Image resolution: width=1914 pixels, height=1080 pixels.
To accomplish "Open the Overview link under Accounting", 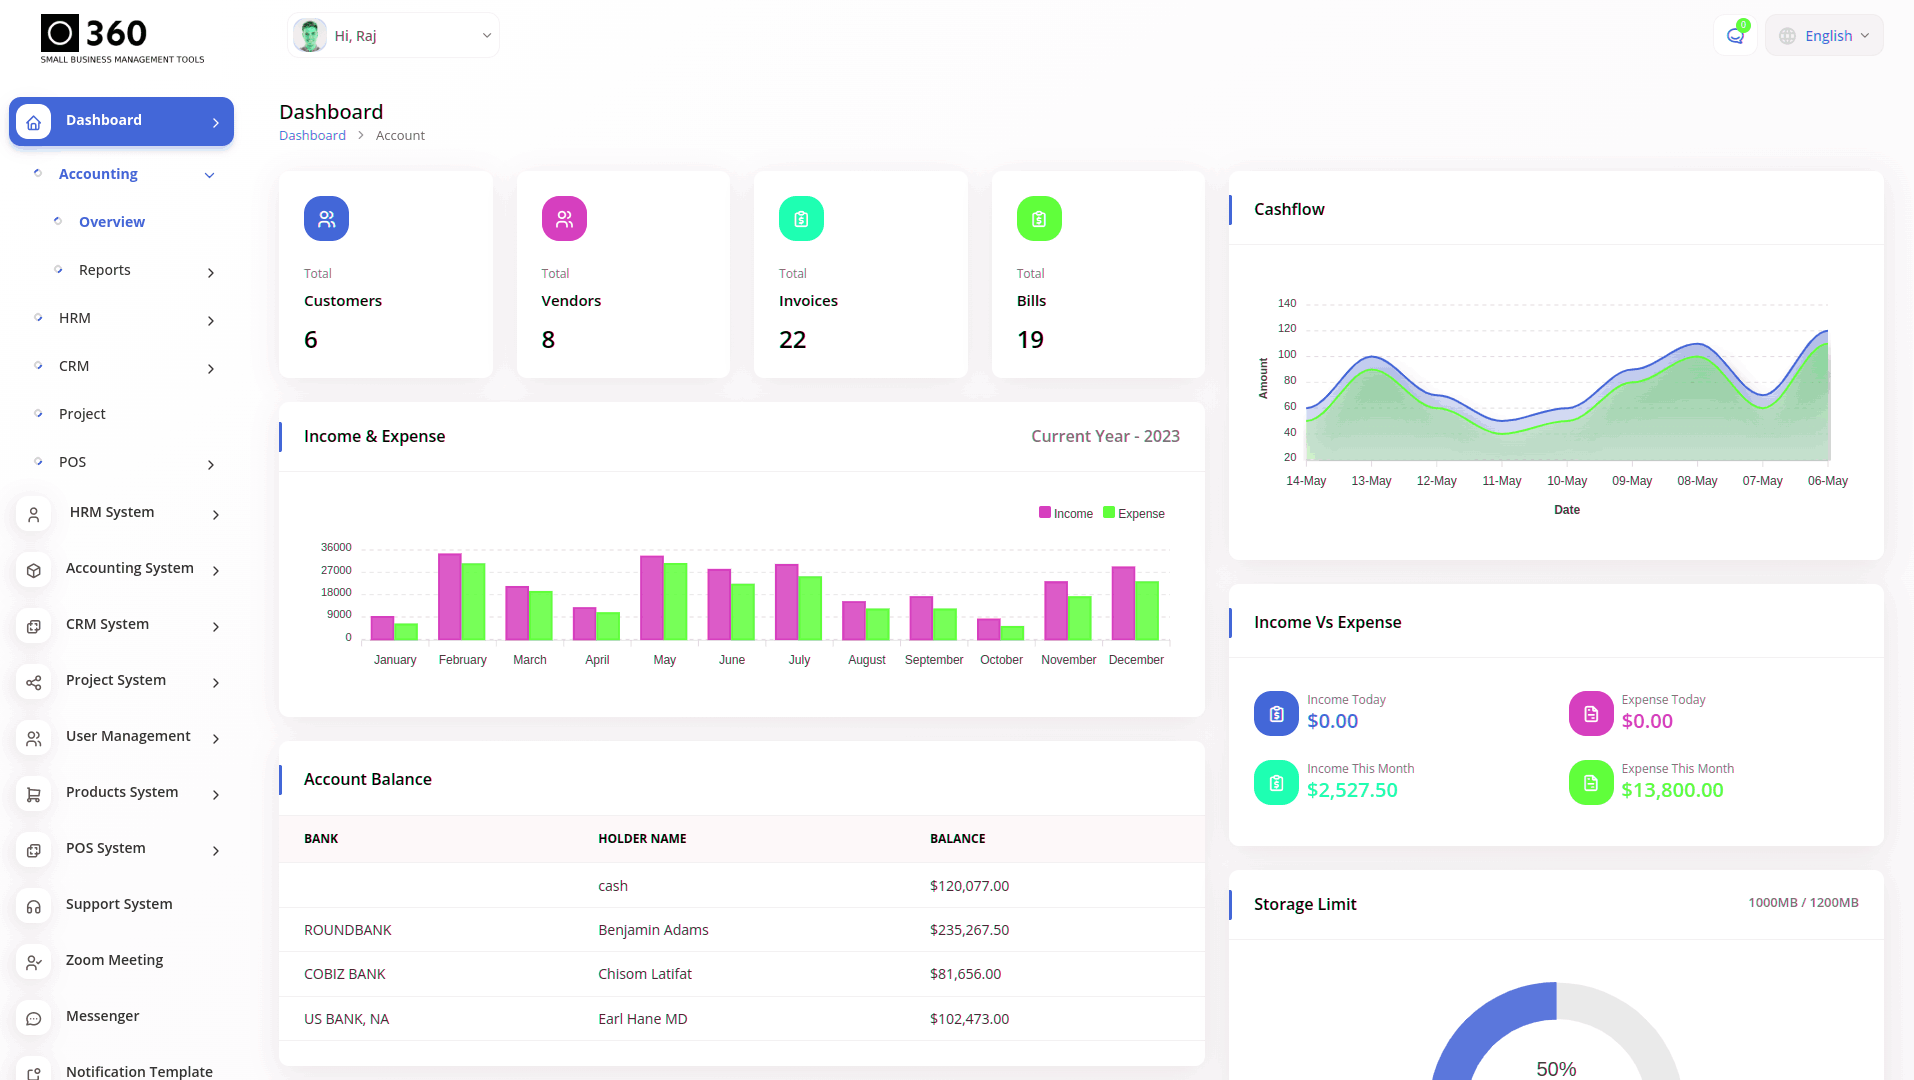I will [x=112, y=222].
